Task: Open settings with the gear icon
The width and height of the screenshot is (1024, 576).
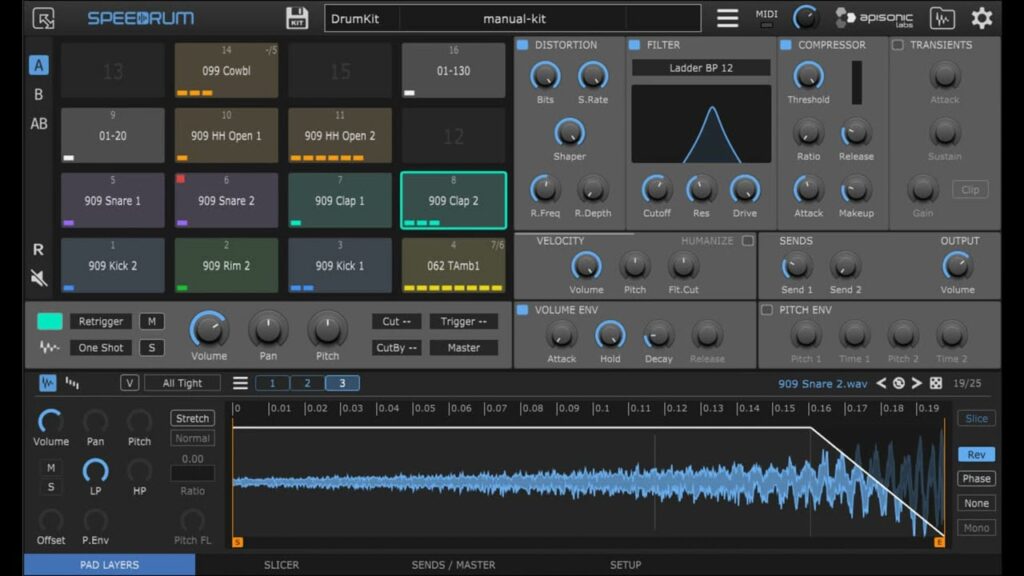Action: (982, 18)
